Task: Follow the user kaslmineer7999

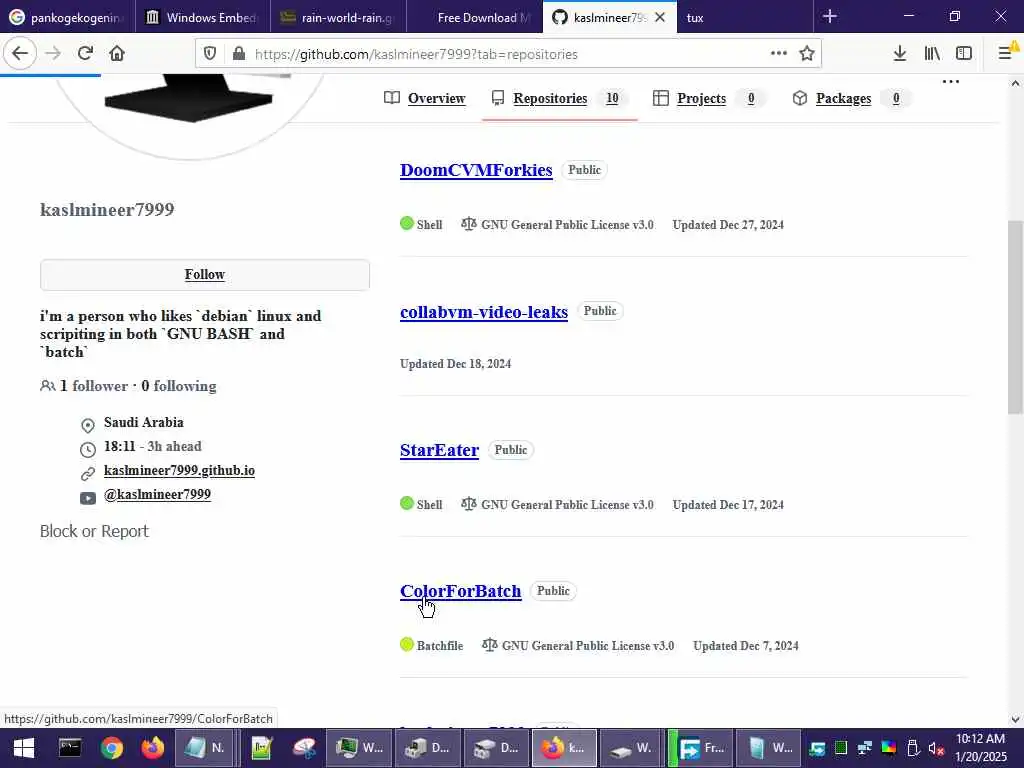Action: point(204,275)
